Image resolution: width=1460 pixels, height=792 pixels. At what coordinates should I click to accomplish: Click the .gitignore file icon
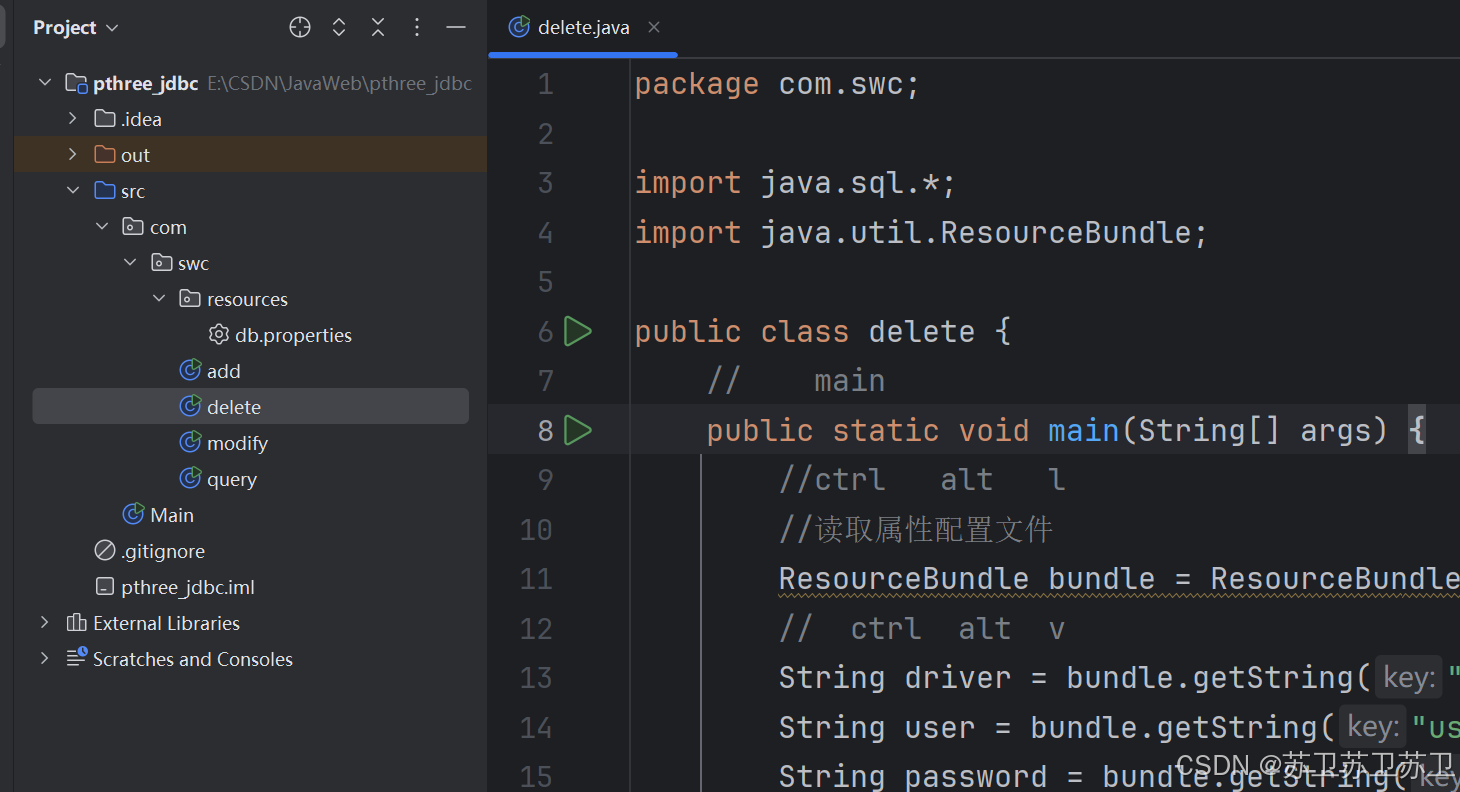[x=104, y=551]
